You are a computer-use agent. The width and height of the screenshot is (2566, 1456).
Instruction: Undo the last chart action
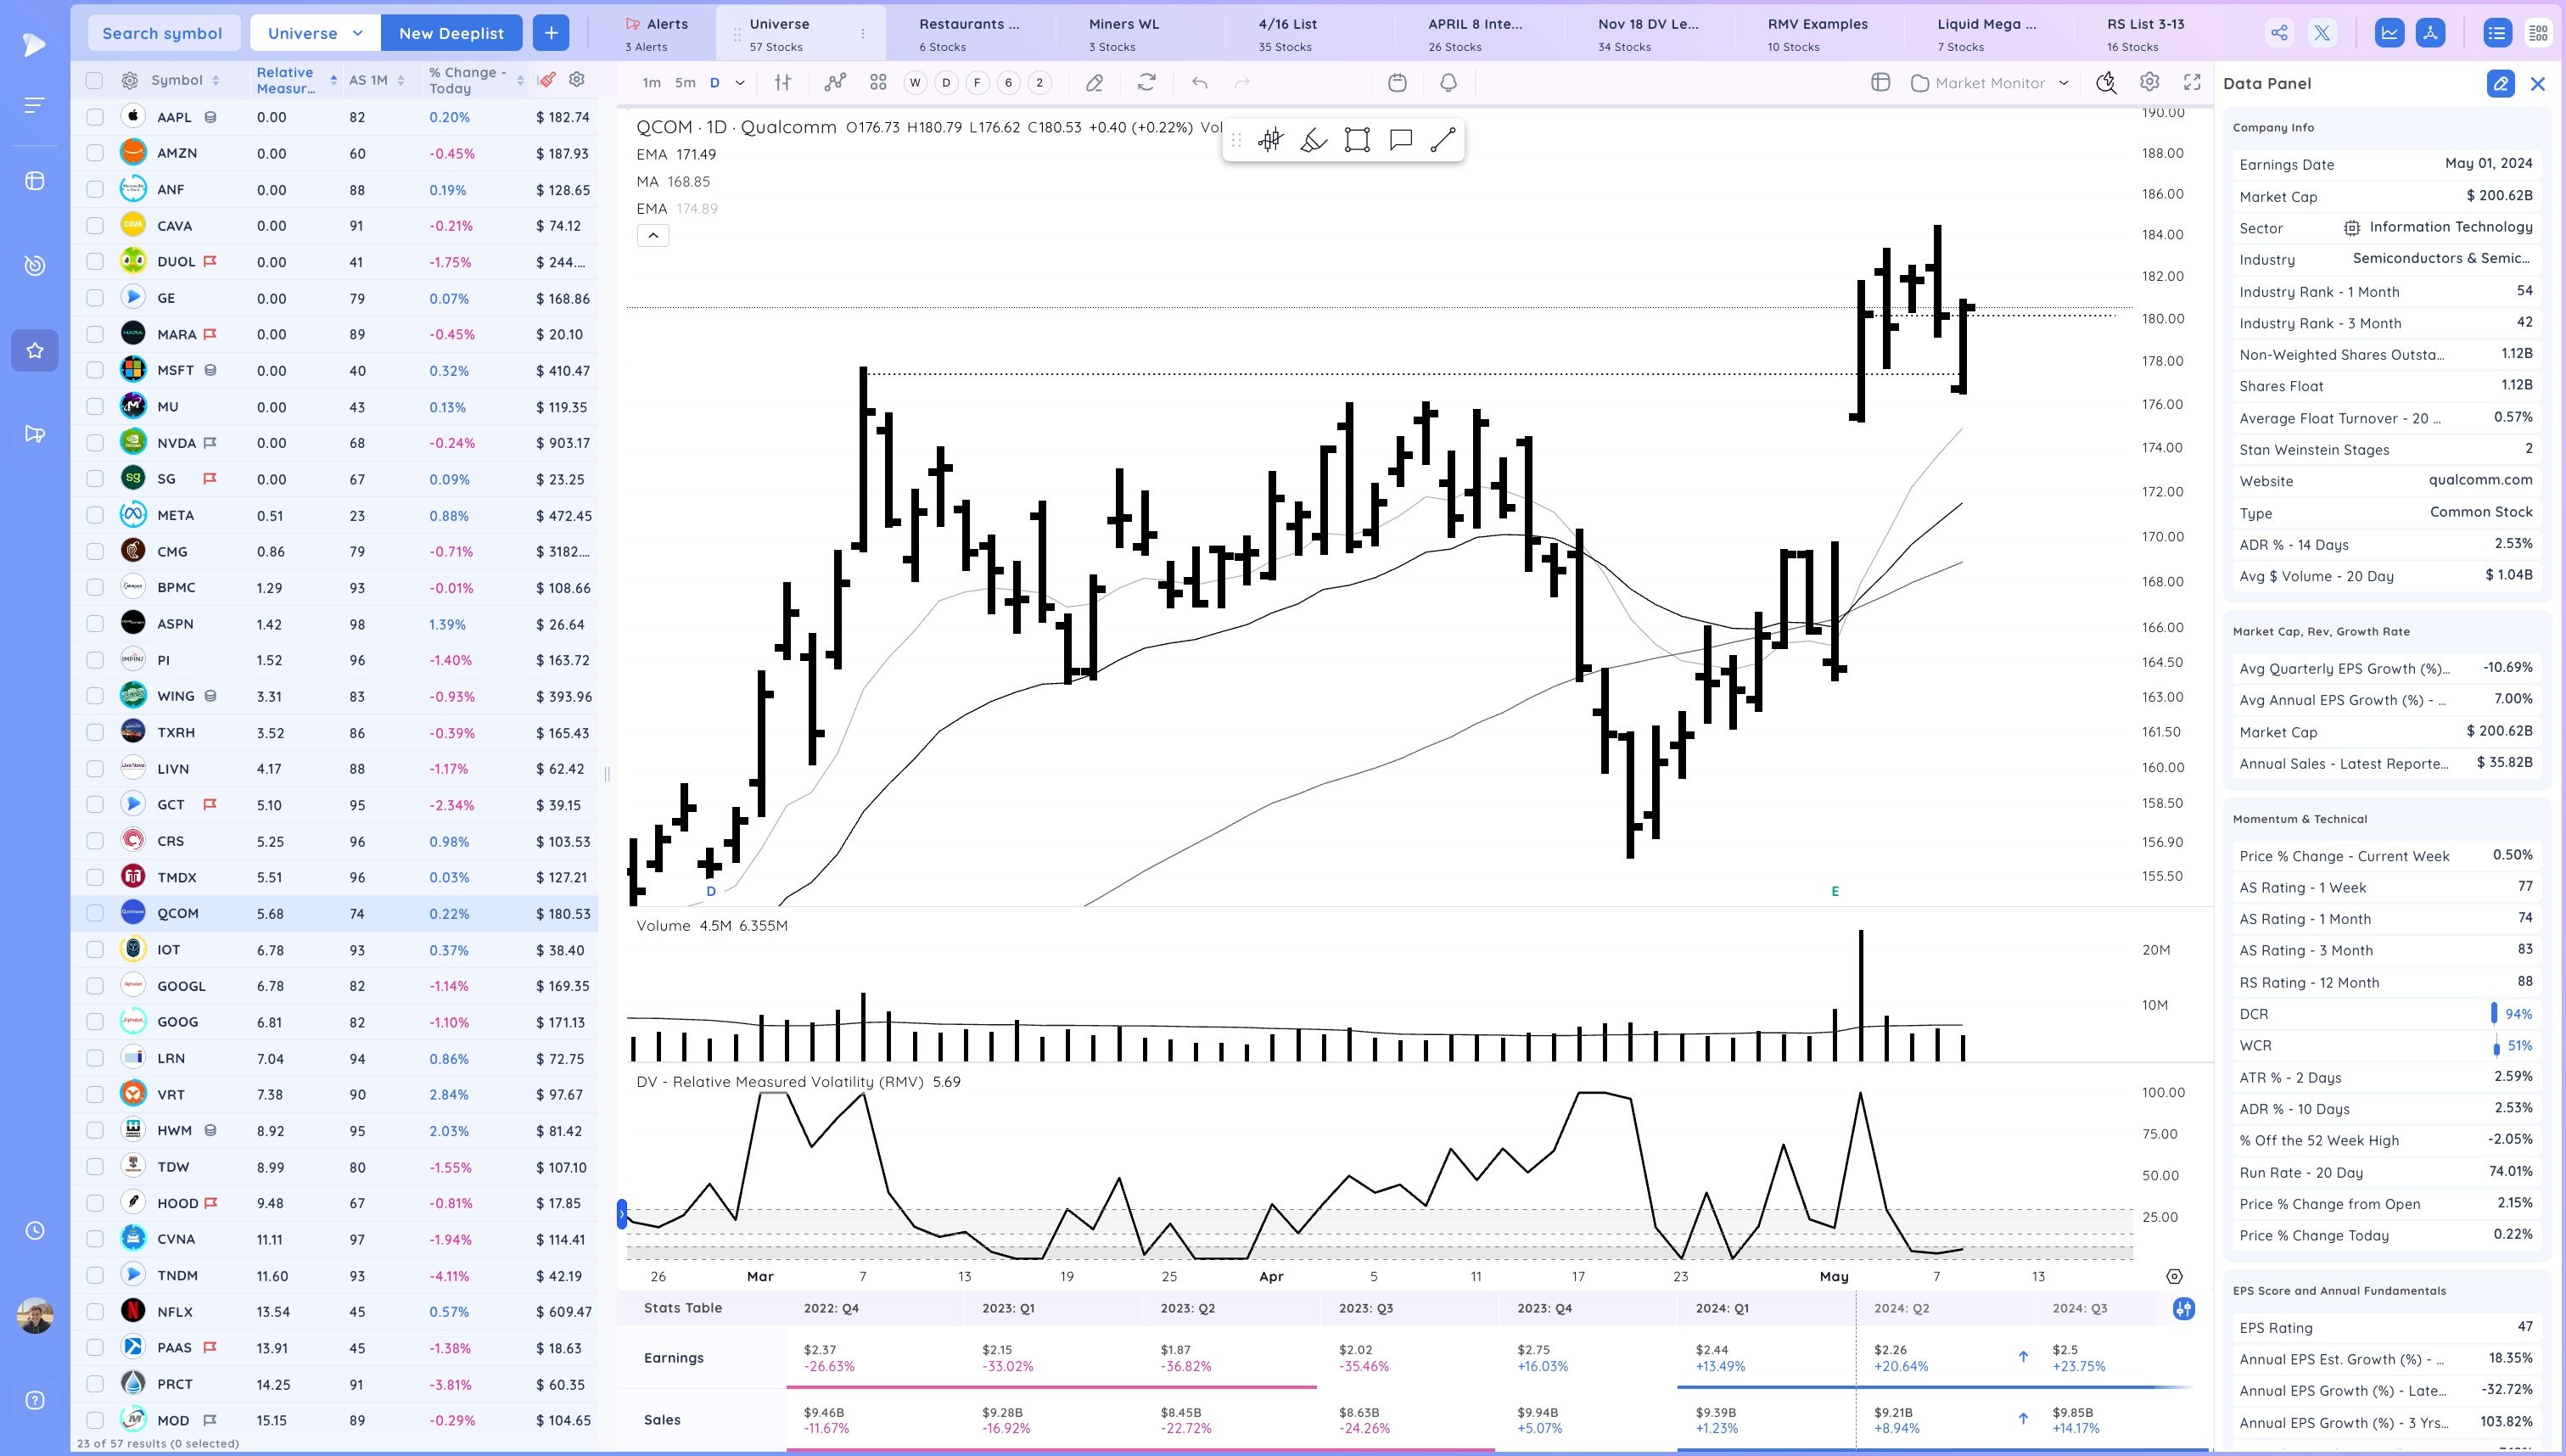(x=1200, y=83)
